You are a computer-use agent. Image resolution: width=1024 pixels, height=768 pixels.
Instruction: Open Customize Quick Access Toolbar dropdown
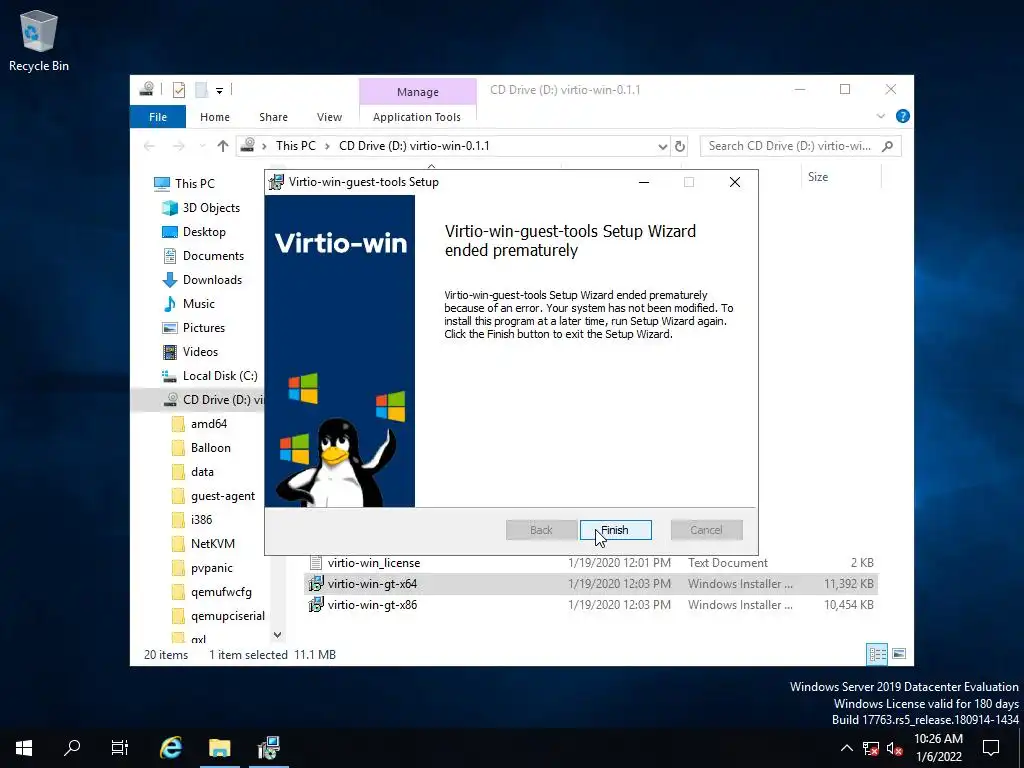[x=219, y=90]
